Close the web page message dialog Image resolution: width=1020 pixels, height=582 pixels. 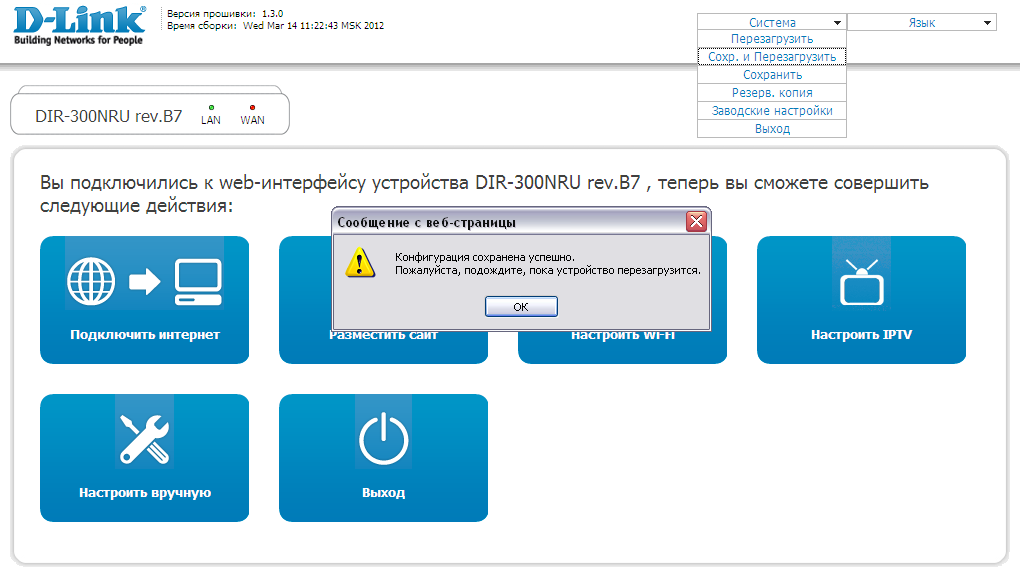[x=696, y=222]
